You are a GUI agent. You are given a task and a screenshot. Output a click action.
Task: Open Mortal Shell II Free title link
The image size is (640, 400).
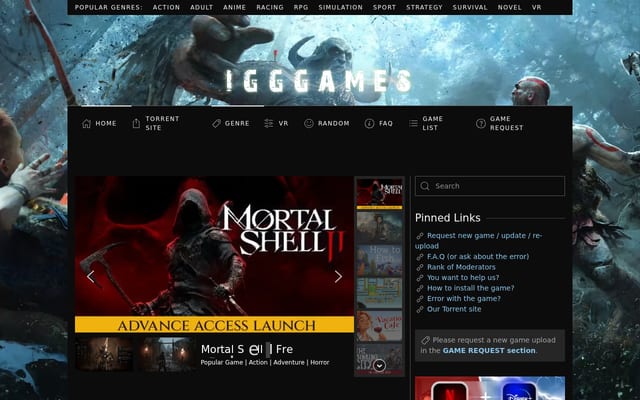point(247,349)
